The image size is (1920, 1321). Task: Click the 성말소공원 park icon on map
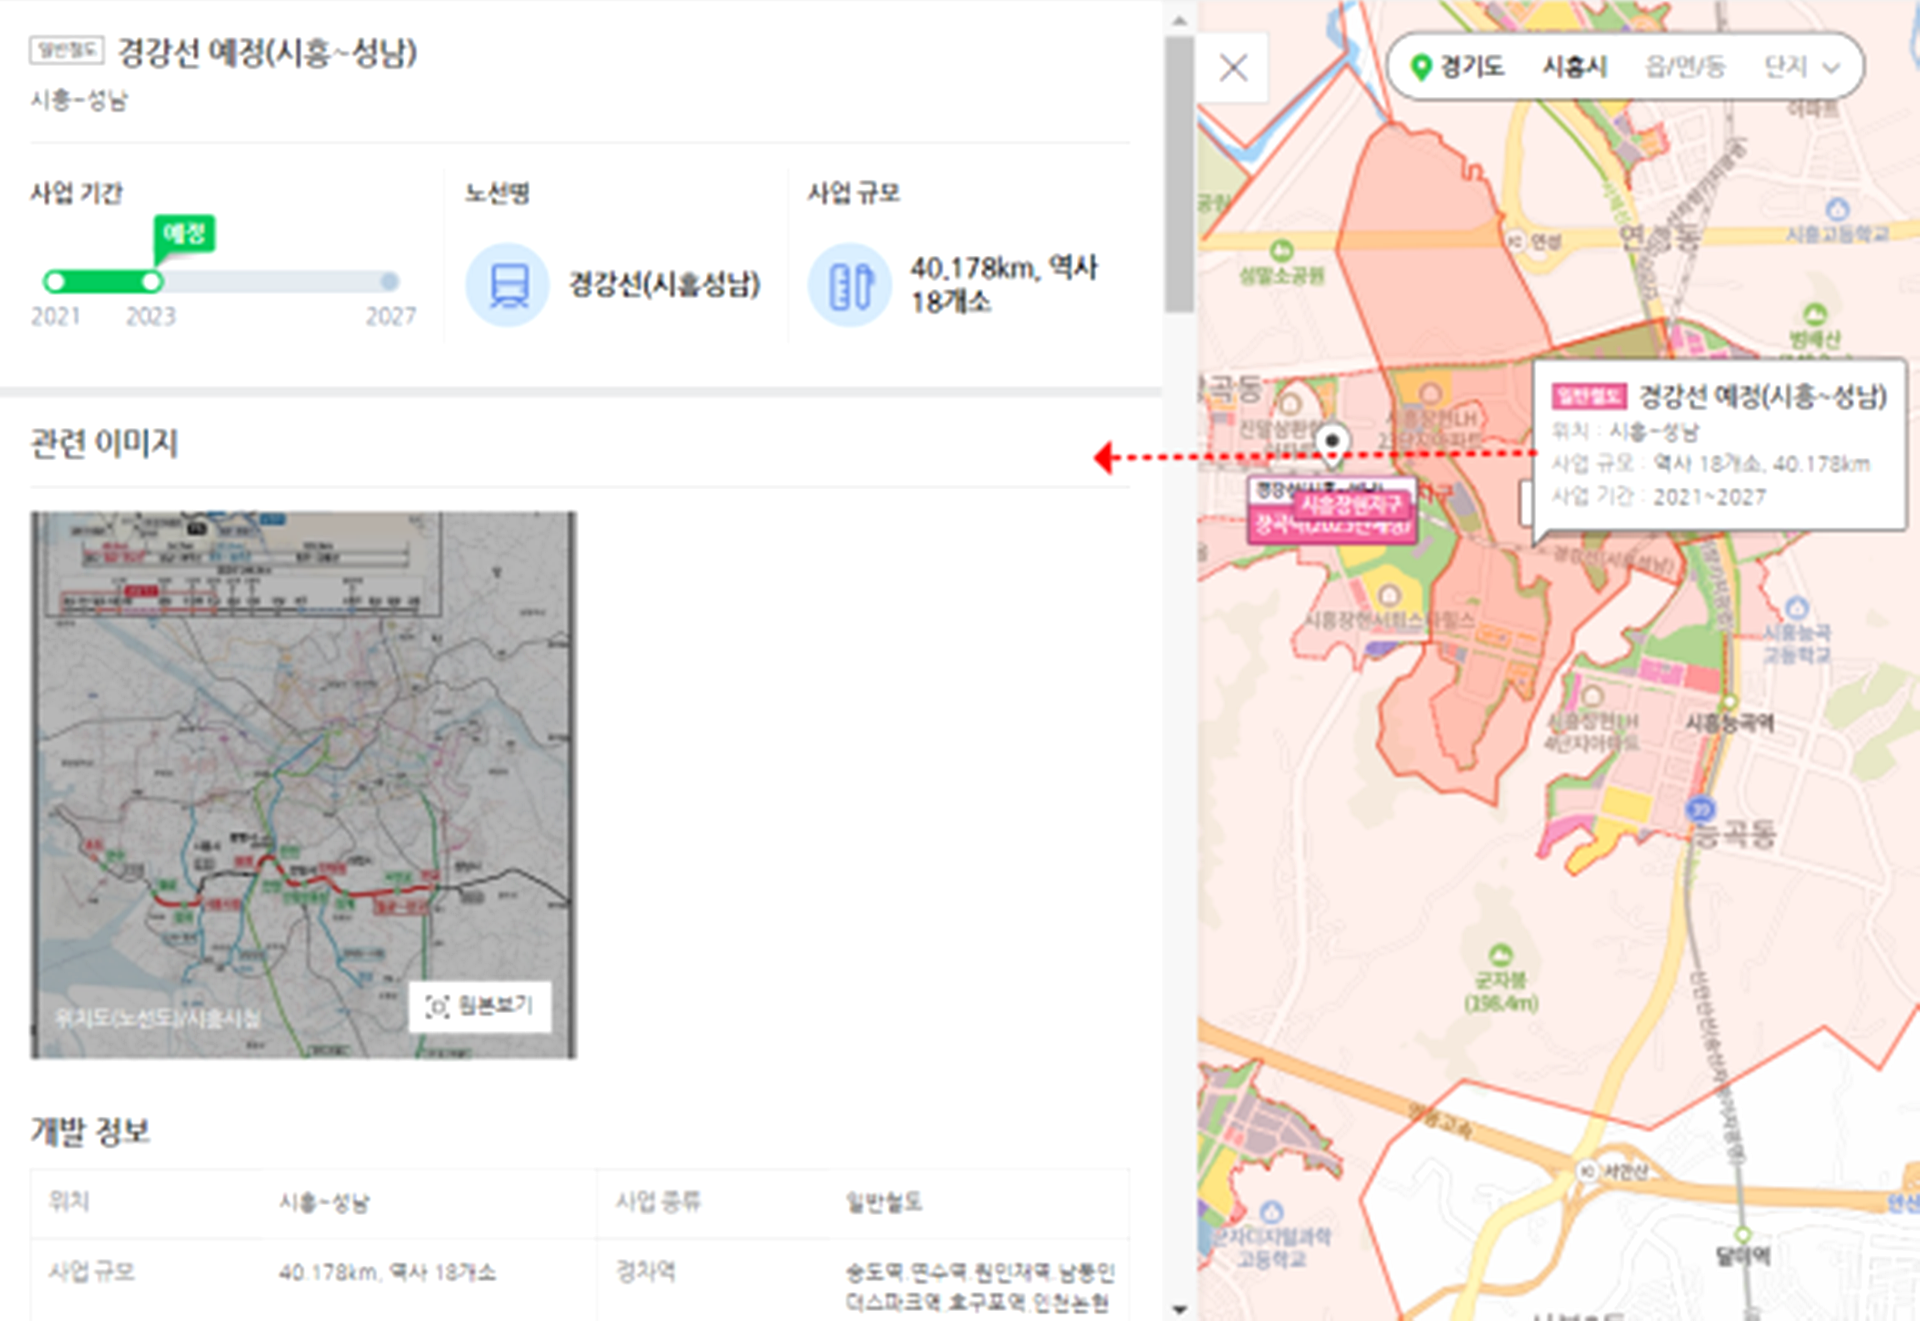1281,250
